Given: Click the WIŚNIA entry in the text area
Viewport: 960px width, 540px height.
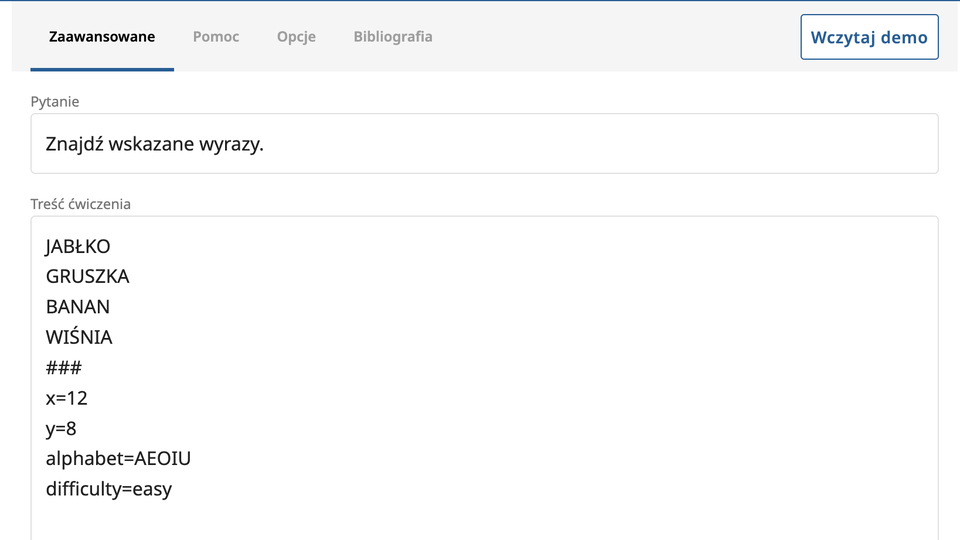Looking at the screenshot, I should pos(79,338).
